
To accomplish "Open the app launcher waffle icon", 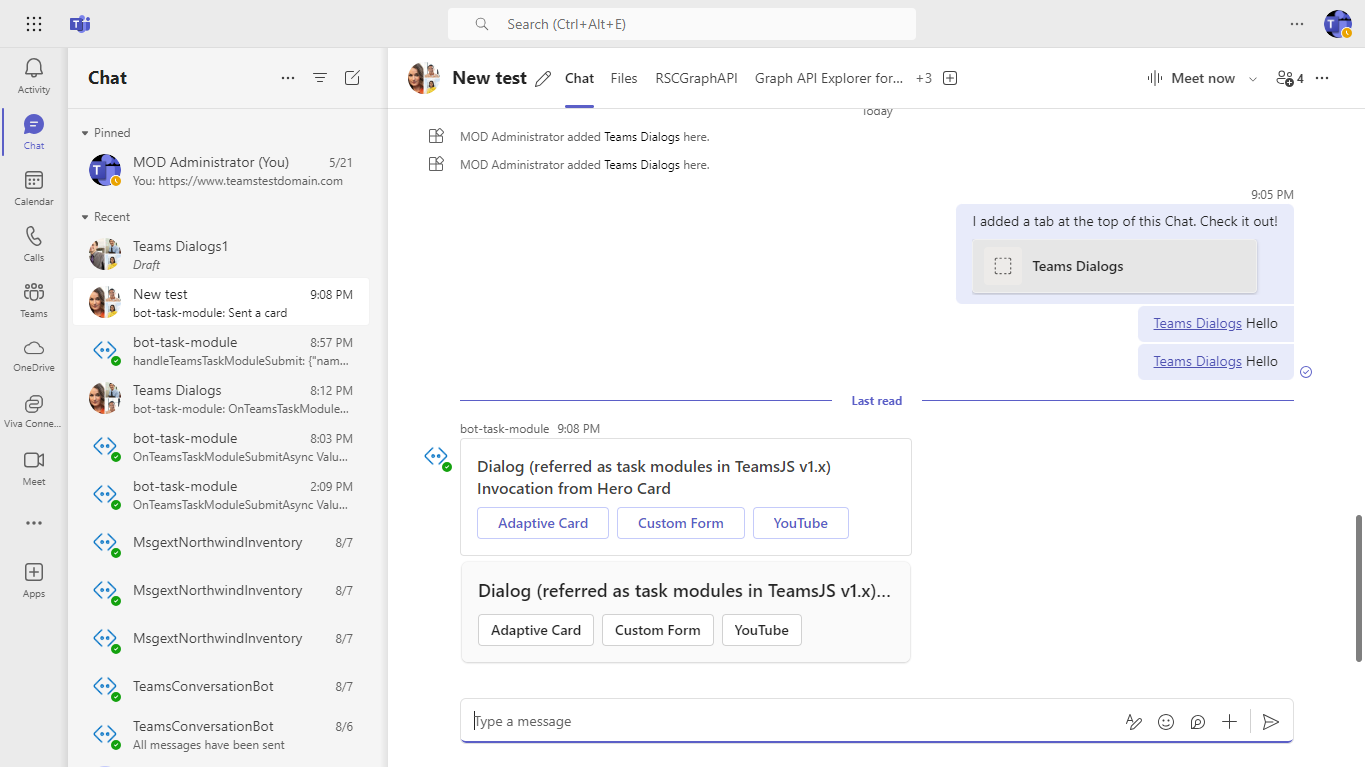I will (34, 24).
